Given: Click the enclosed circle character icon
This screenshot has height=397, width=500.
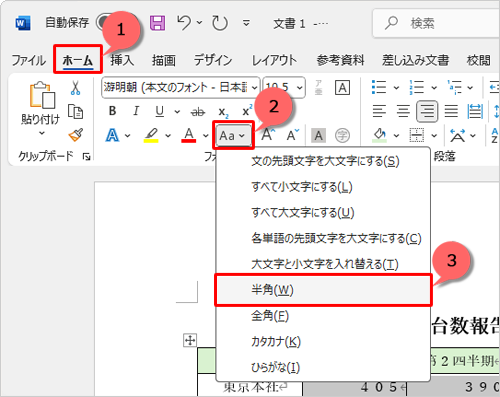Looking at the screenshot, I should 342,136.
